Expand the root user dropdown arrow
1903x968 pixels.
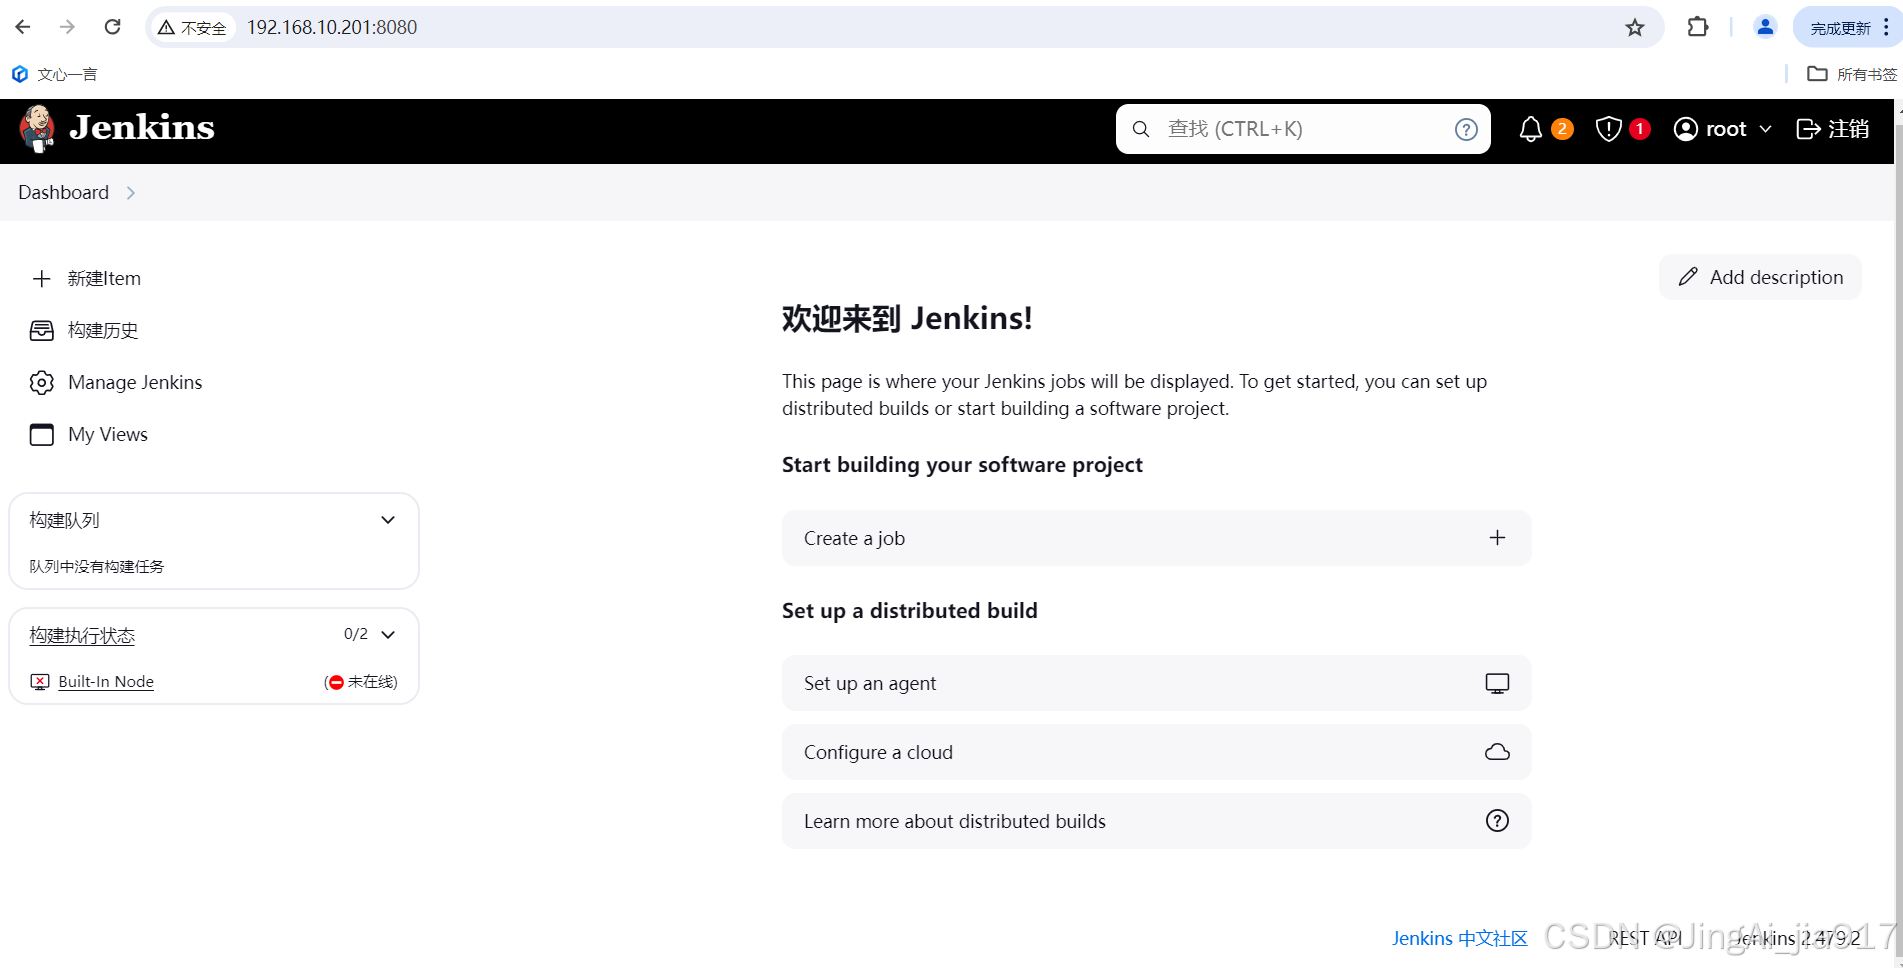tap(1765, 129)
